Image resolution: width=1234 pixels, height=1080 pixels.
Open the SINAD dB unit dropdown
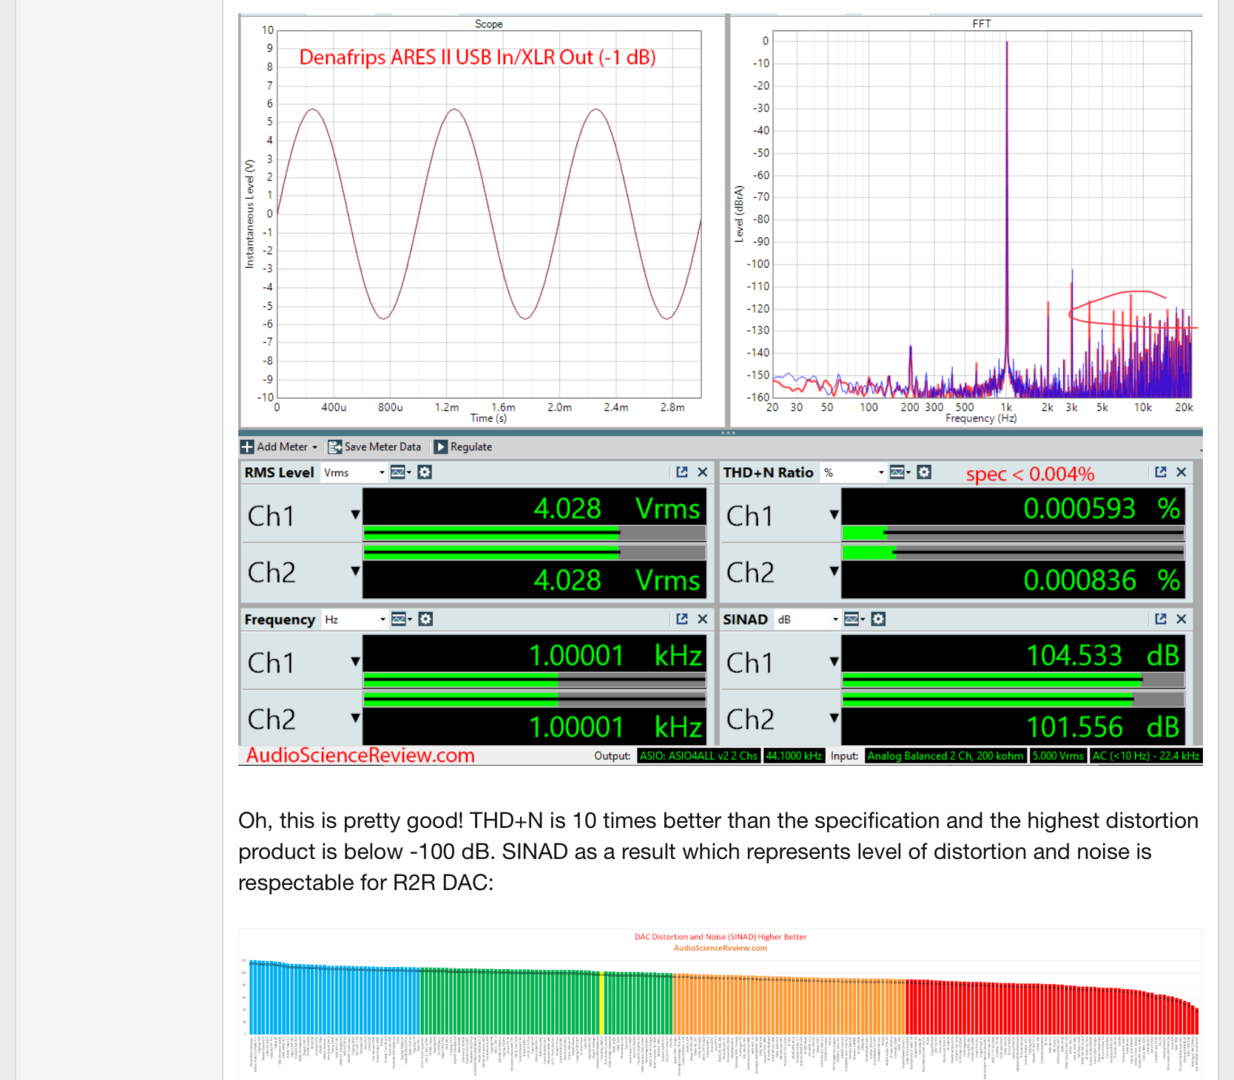point(807,619)
